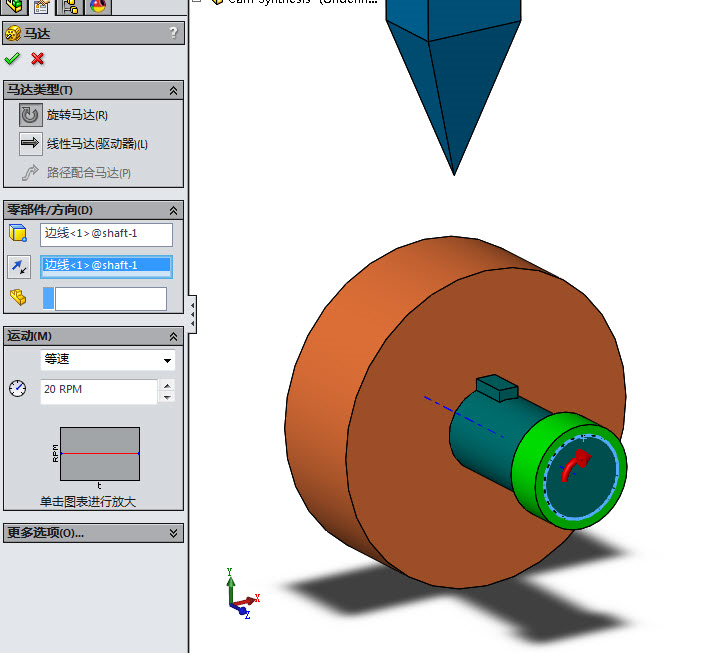This screenshot has height=653, width=716.
Task: Click the RPM graph to enlarge it
Action: pyautogui.click(x=99, y=454)
